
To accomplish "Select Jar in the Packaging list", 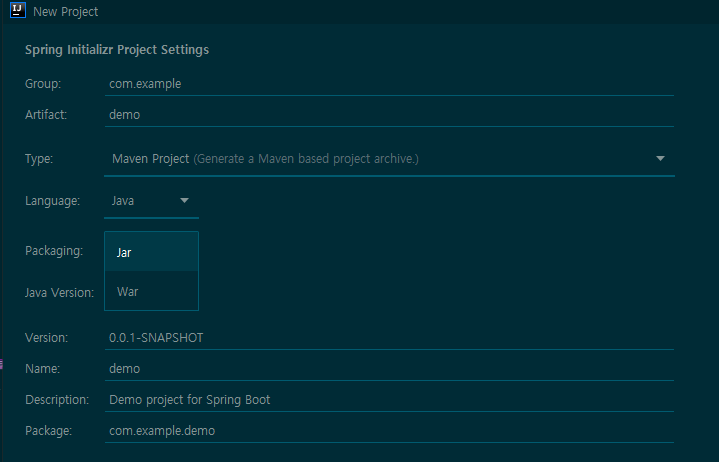I will coord(151,252).
